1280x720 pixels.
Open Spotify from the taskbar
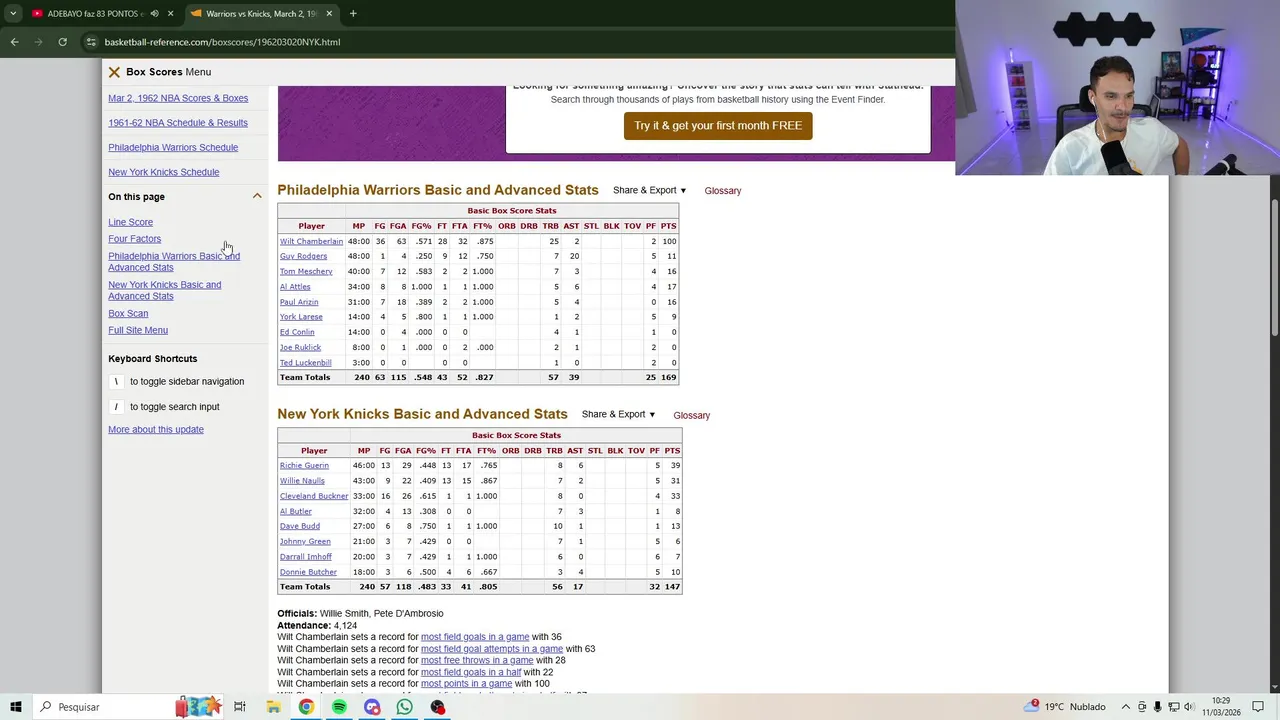point(339,707)
